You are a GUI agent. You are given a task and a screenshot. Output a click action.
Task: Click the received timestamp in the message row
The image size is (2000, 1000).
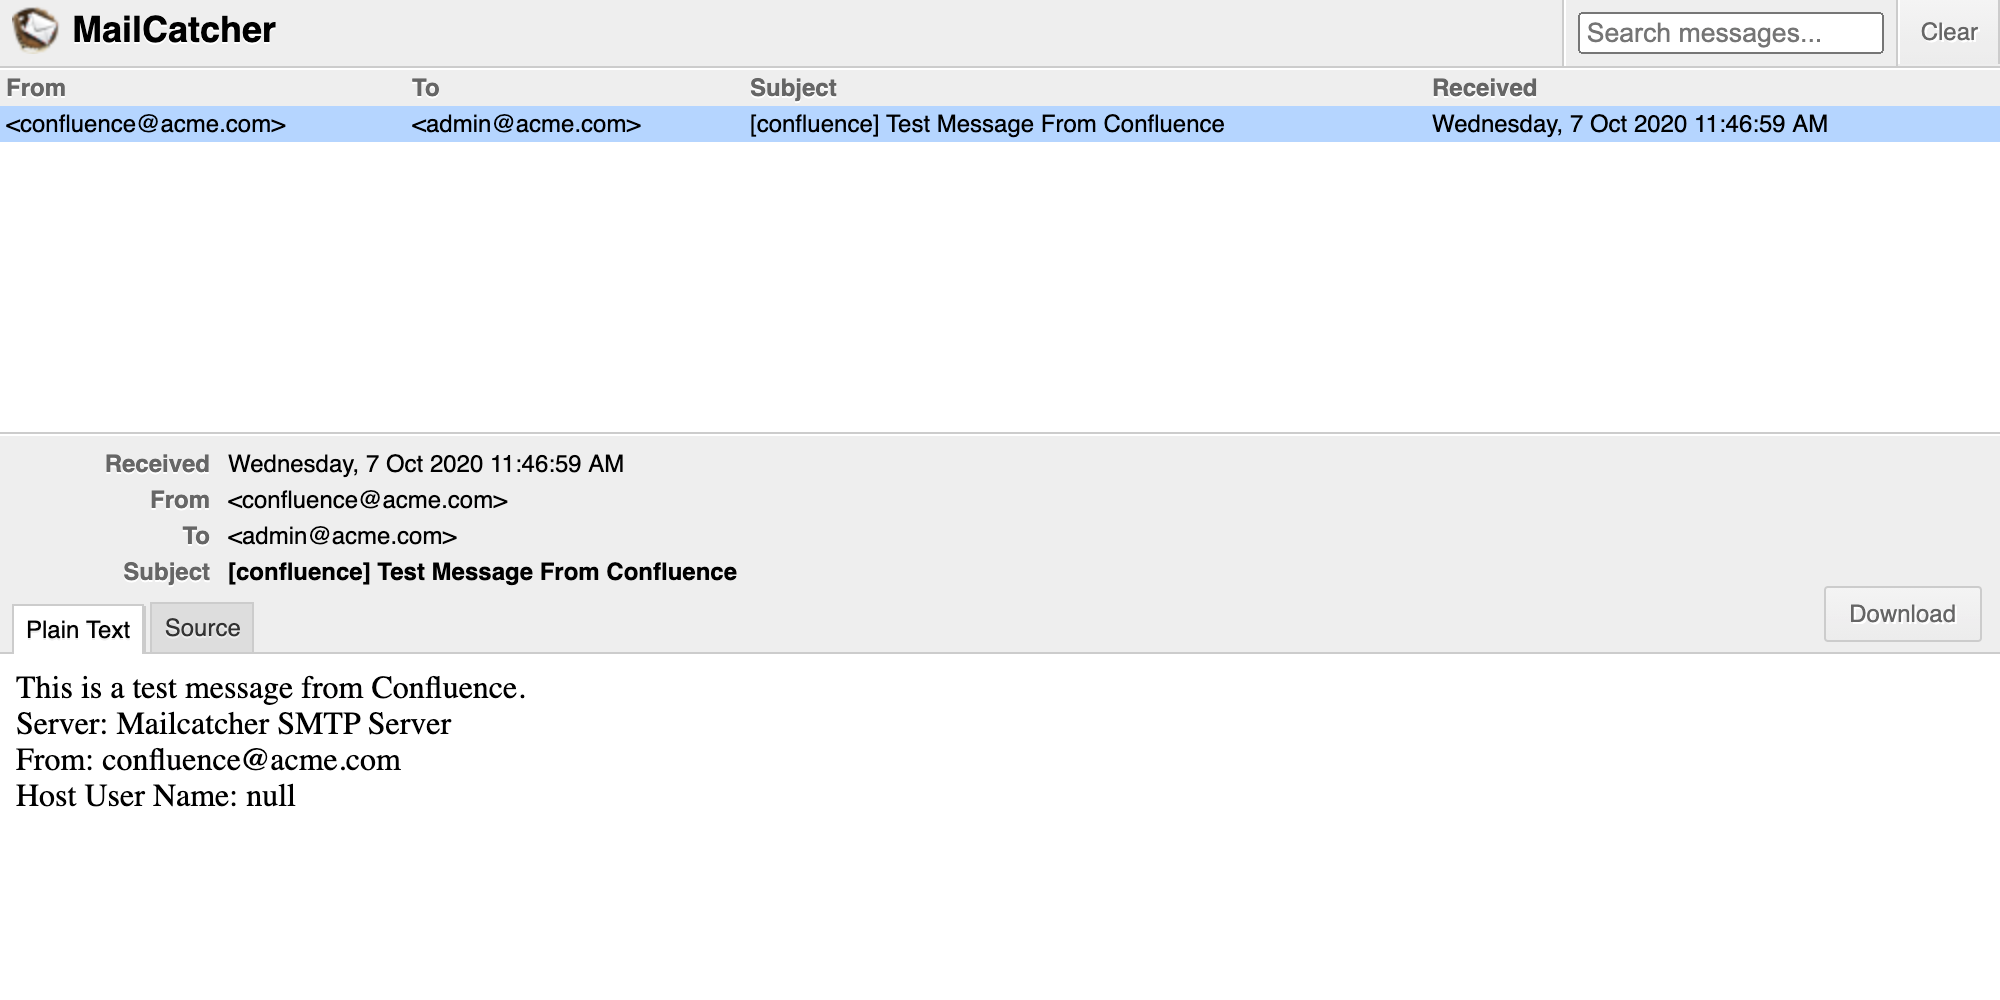[1629, 124]
